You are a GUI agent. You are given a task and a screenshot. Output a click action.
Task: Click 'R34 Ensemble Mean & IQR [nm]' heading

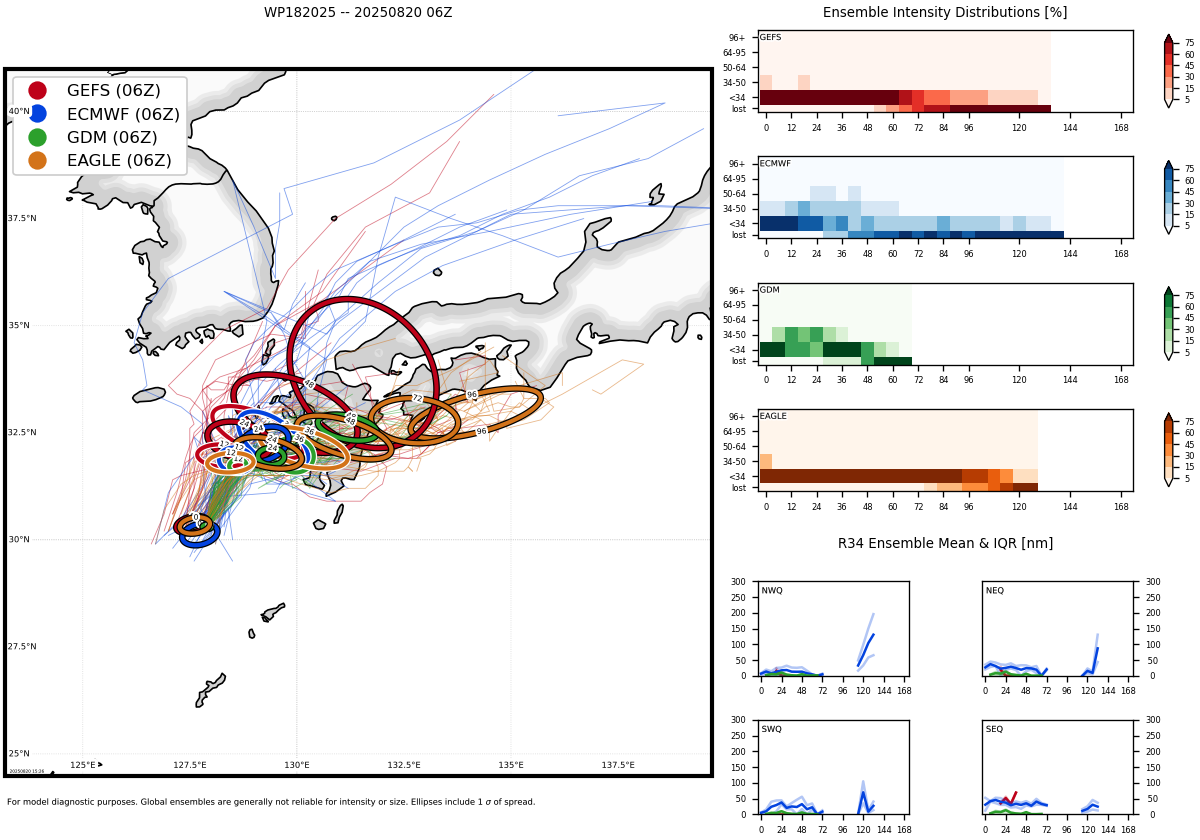point(945,543)
